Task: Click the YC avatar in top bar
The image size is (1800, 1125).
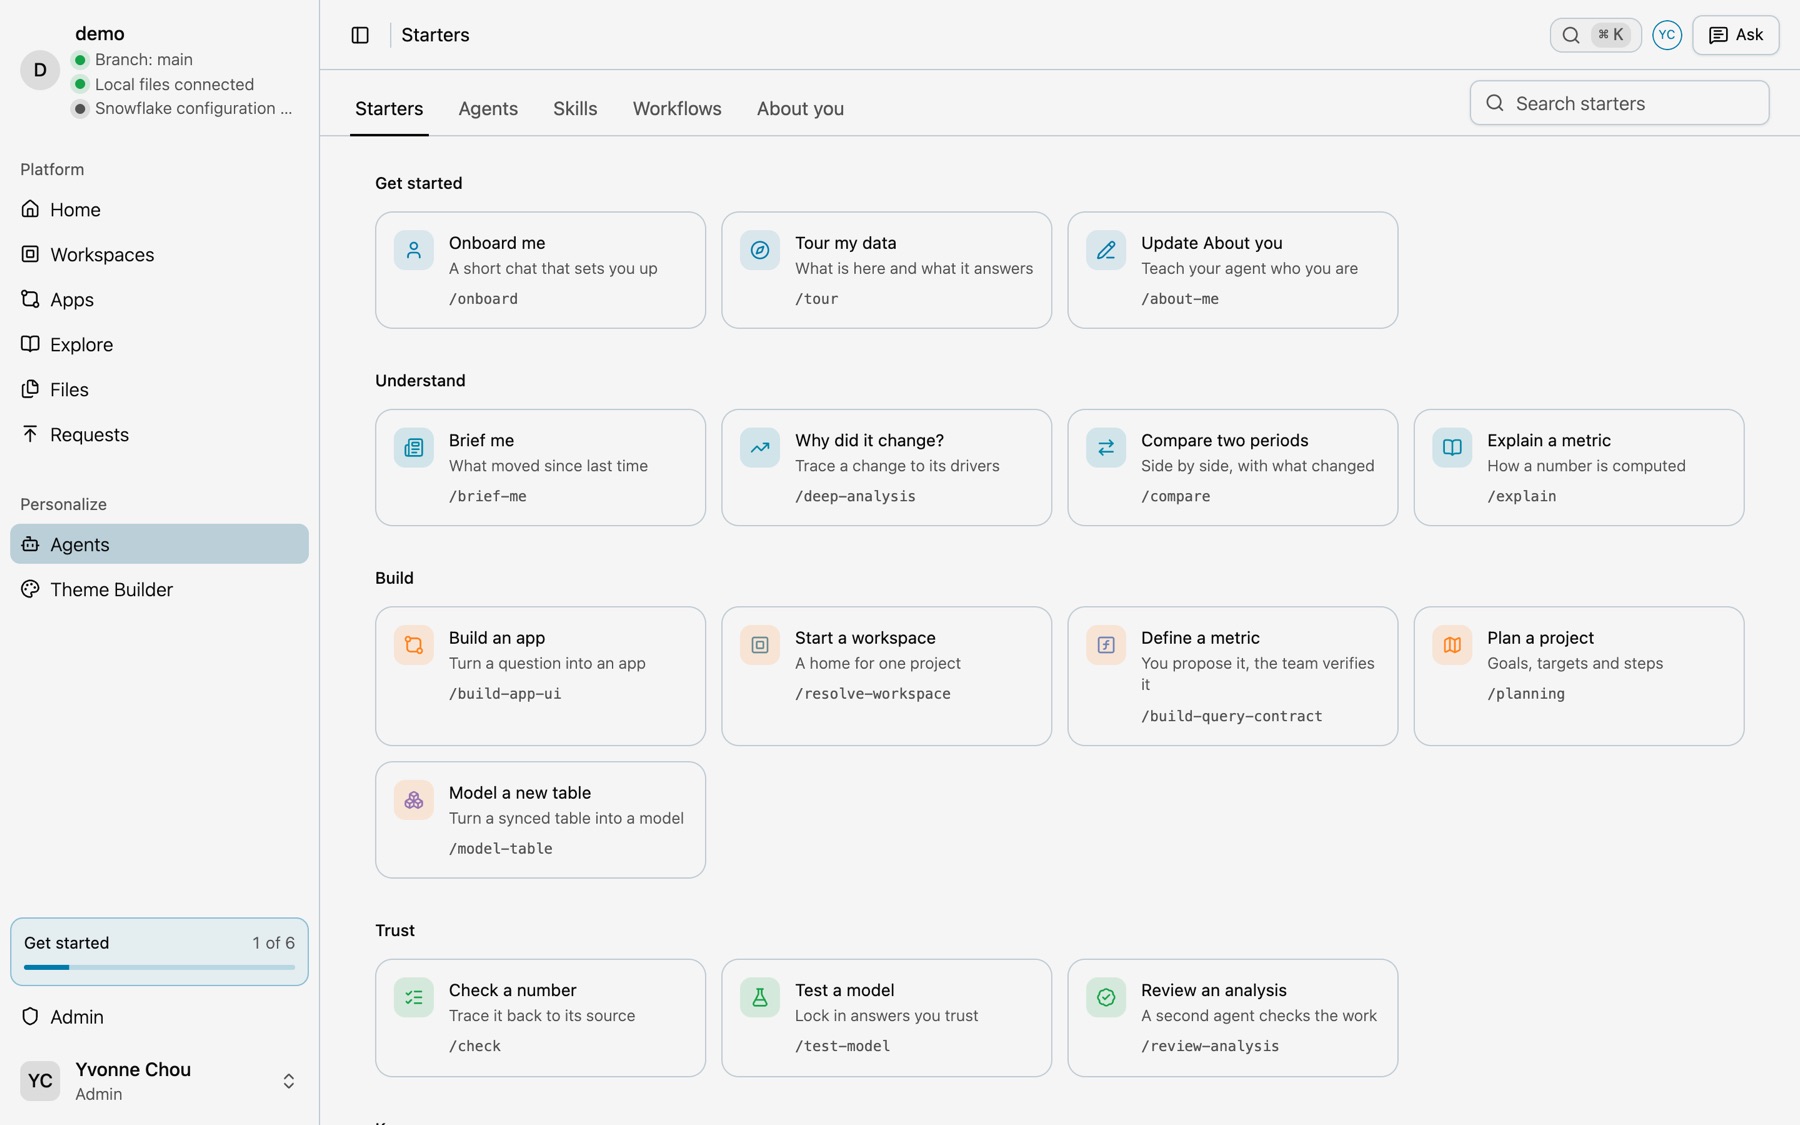Action: point(1666,35)
